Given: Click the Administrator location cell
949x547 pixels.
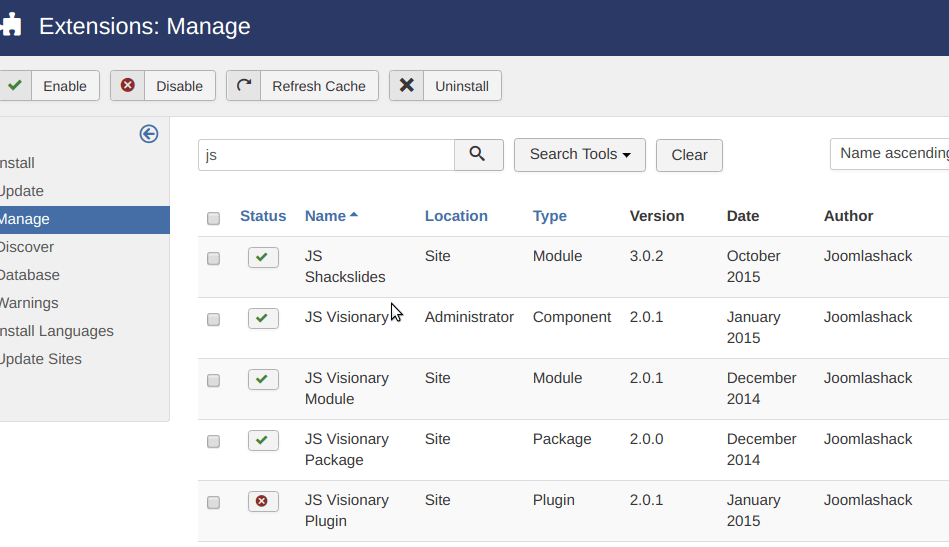Looking at the screenshot, I should (469, 317).
